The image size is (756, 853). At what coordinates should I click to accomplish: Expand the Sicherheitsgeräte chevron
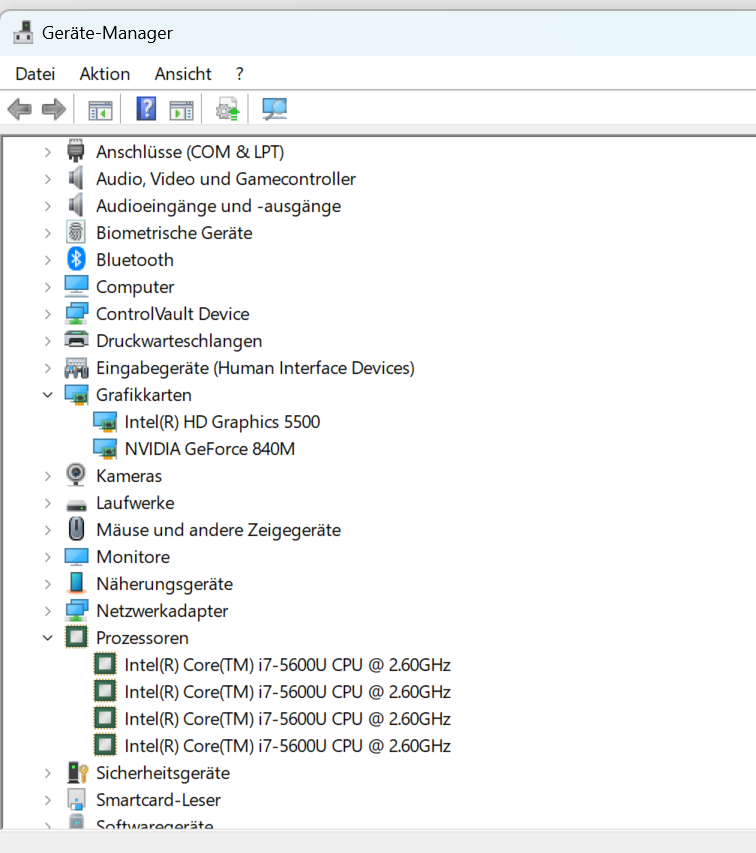(48, 773)
